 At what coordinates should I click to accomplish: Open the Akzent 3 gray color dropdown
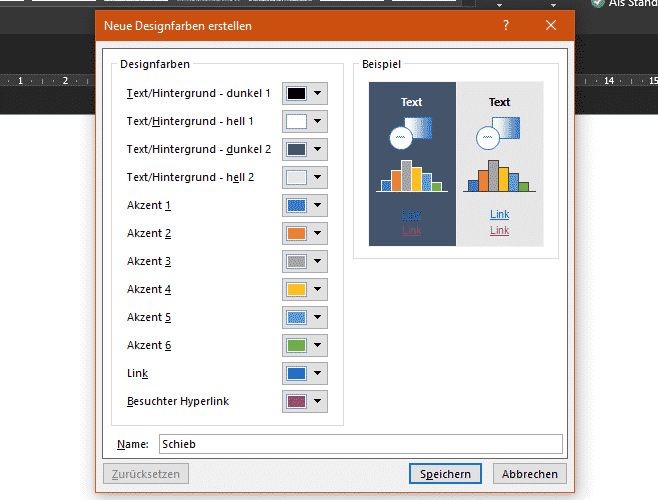[305, 262]
